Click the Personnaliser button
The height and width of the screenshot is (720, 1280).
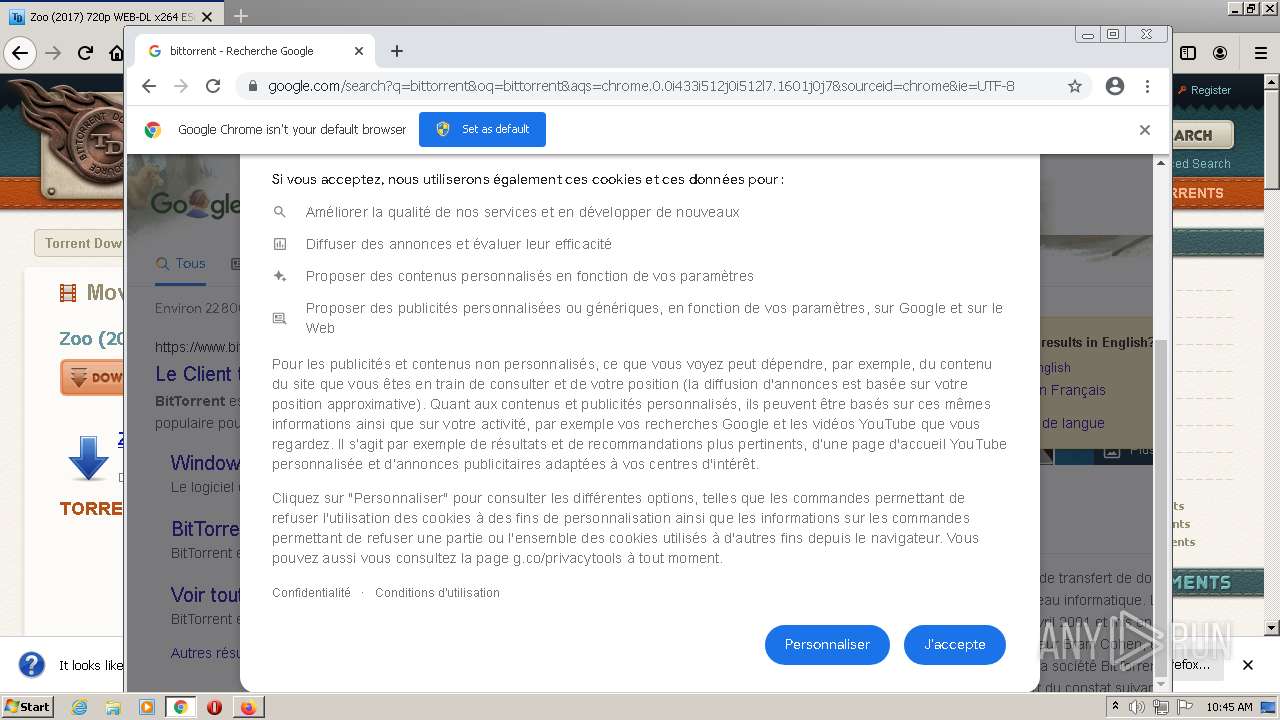(827, 644)
